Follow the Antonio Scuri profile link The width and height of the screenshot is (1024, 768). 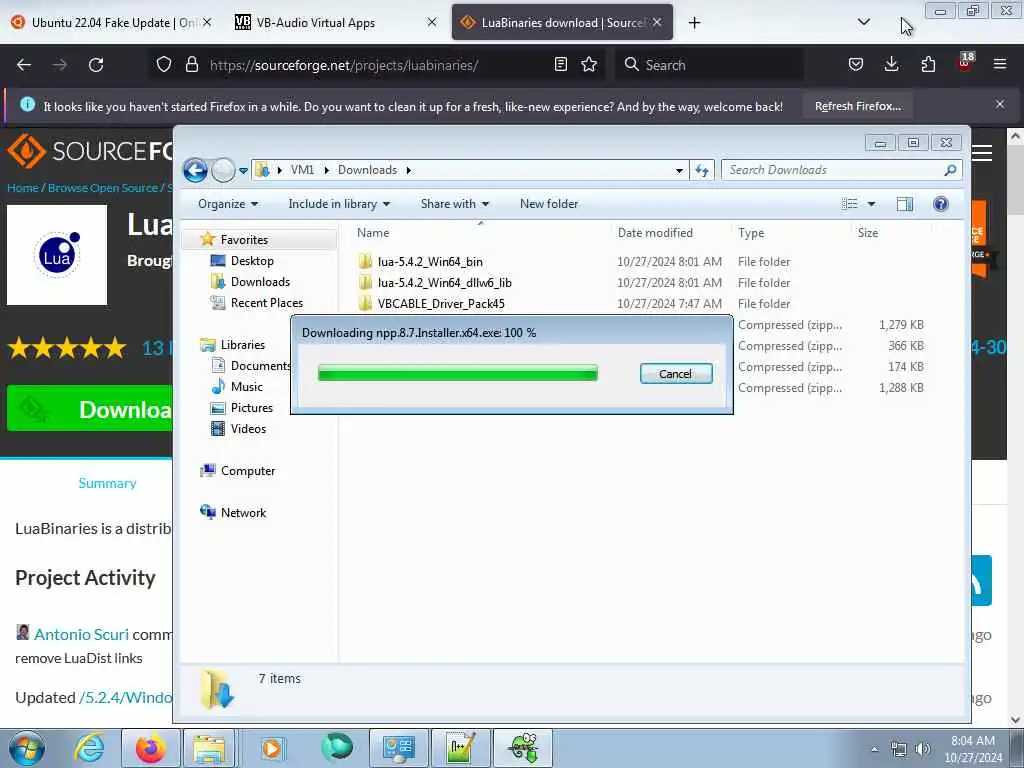coord(81,634)
